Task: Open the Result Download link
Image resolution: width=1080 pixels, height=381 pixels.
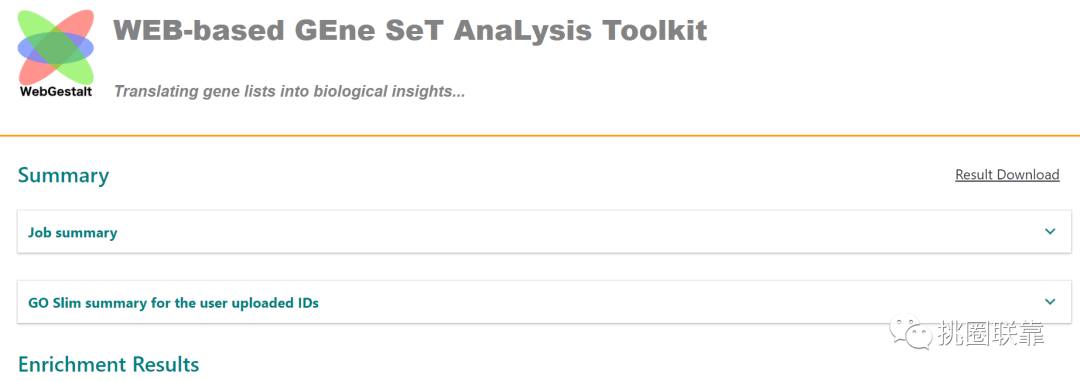Action: (x=1007, y=175)
